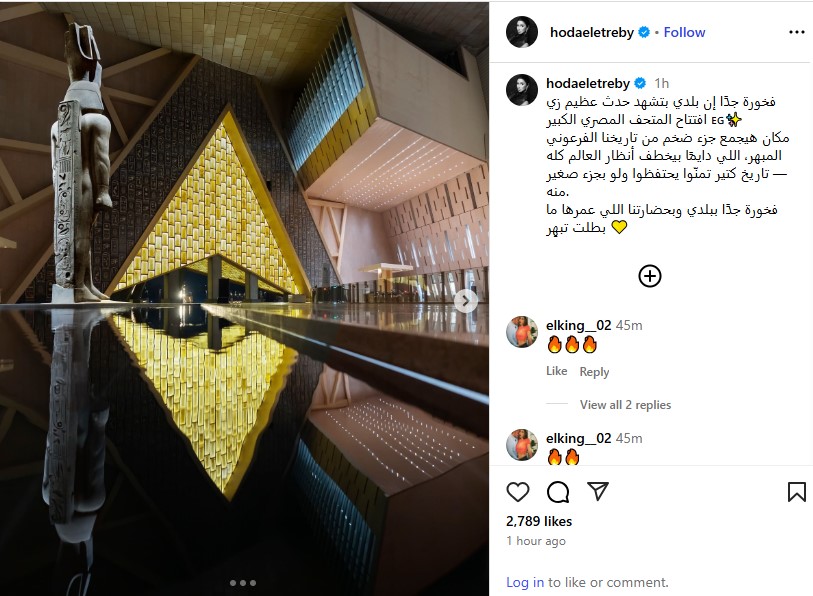Advance to the next carousel photo

point(466,301)
